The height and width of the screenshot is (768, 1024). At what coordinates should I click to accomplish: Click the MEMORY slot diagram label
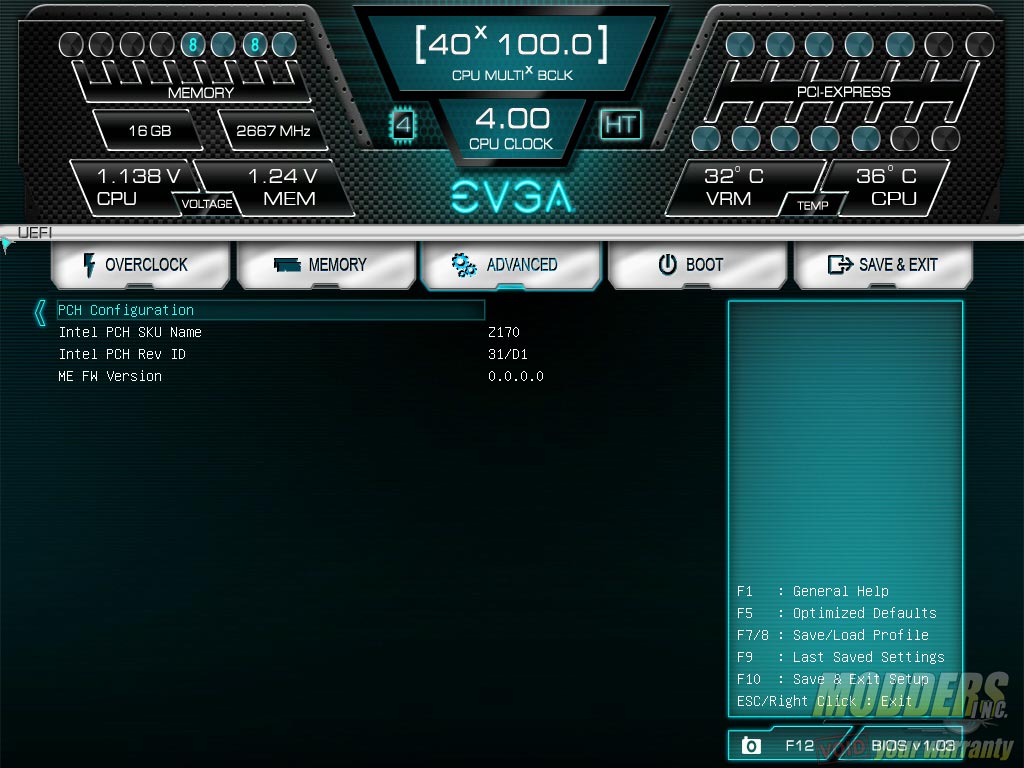(x=200, y=93)
